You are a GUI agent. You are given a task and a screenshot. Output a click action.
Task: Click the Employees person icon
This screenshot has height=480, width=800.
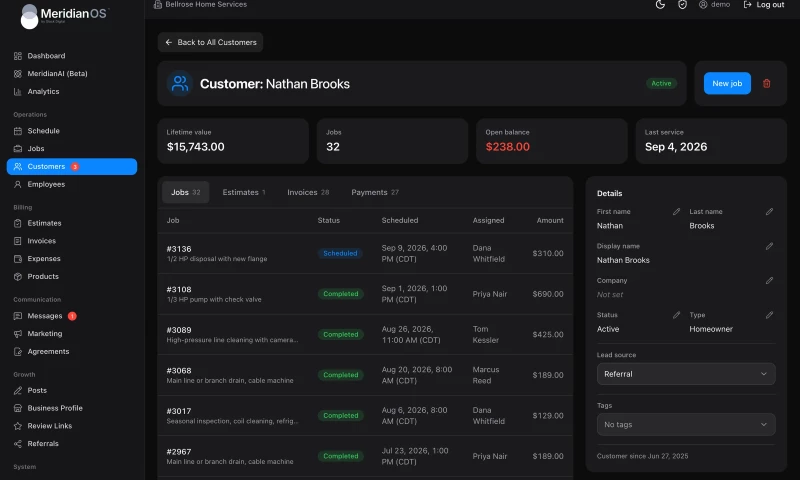(x=18, y=184)
